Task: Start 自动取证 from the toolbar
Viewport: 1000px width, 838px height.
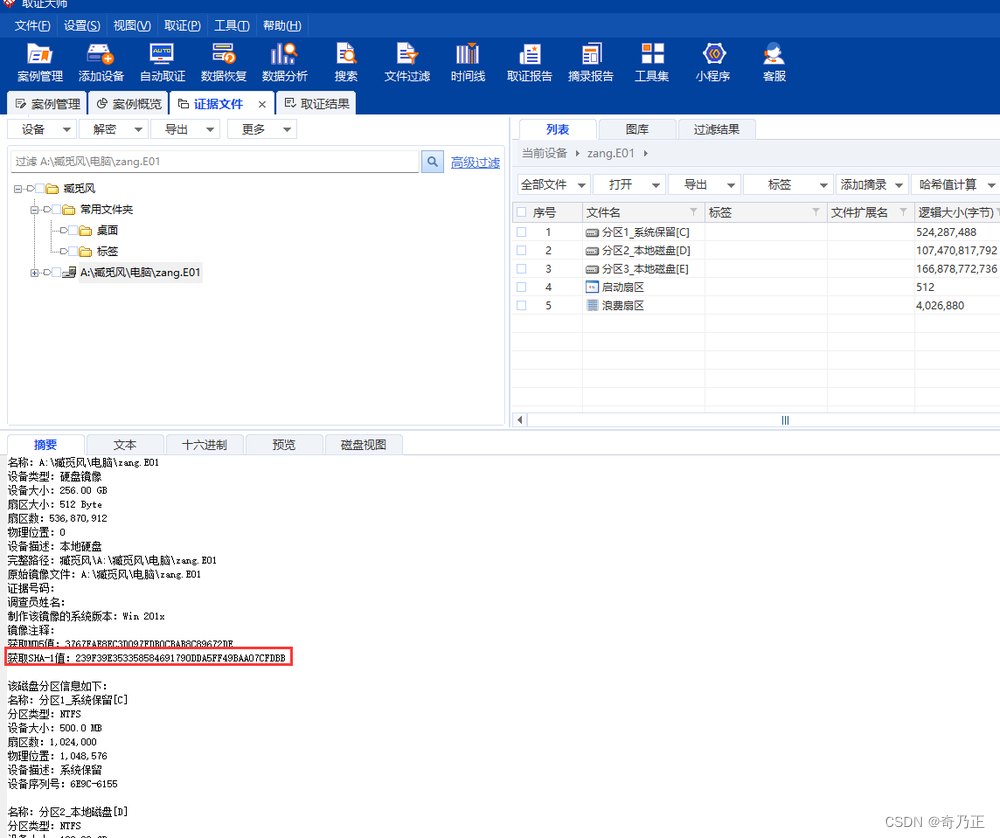Action: pyautogui.click(x=162, y=62)
